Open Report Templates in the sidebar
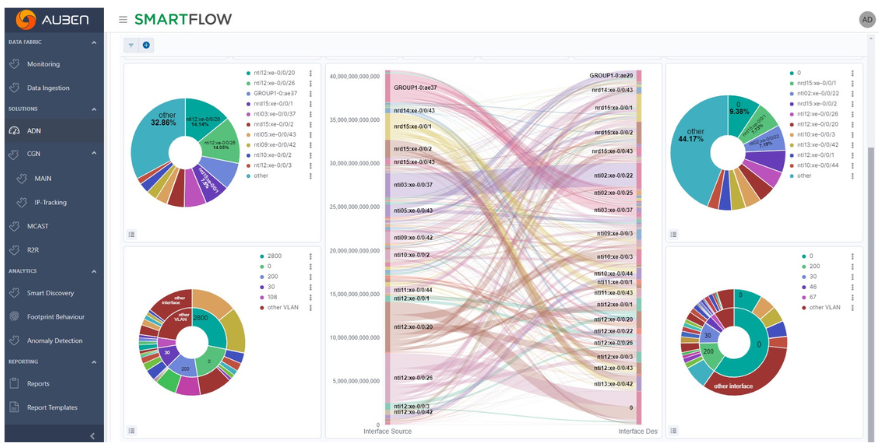The width and height of the screenshot is (885, 446). coord(52,408)
